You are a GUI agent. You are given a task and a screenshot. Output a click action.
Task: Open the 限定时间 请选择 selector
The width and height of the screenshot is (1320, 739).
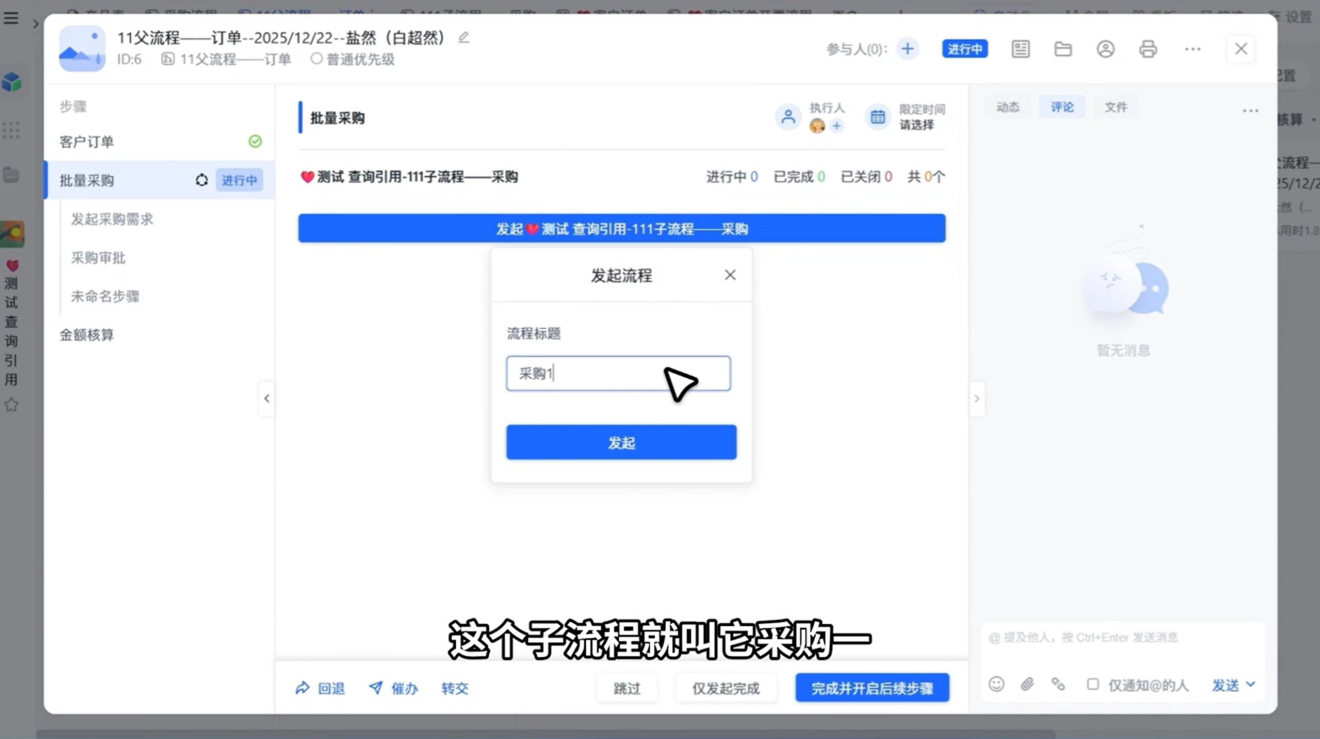point(917,125)
